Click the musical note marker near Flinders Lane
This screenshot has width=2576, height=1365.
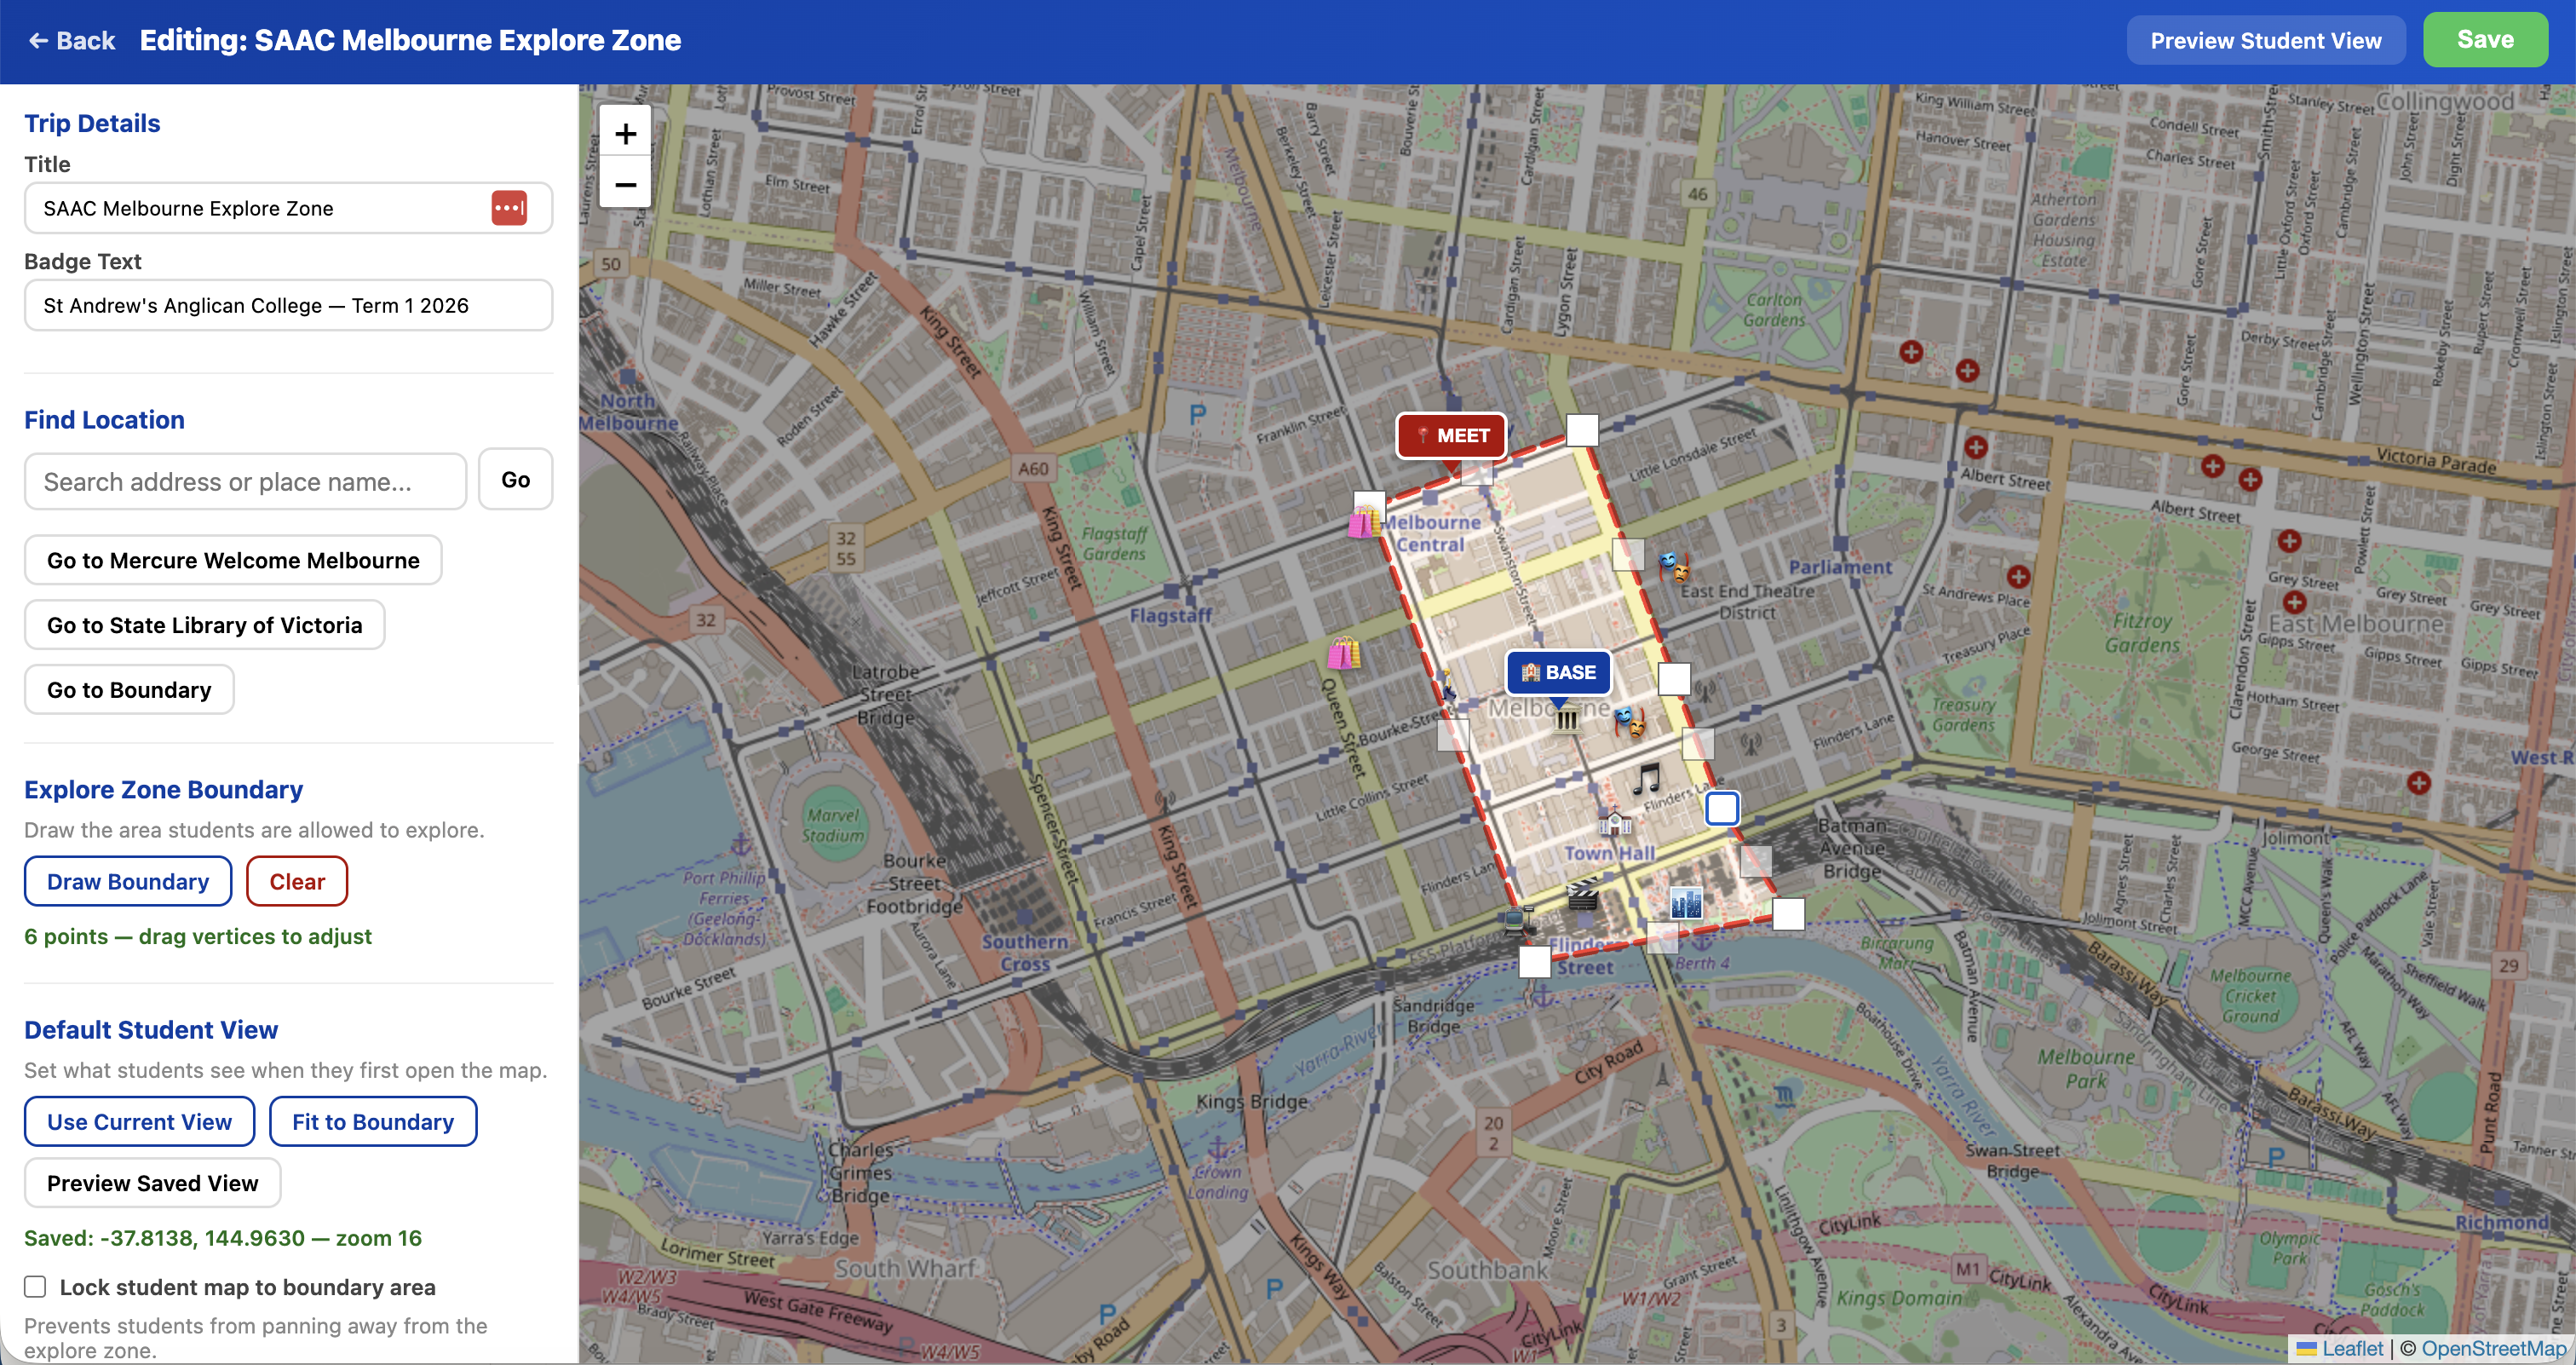click(x=1647, y=779)
